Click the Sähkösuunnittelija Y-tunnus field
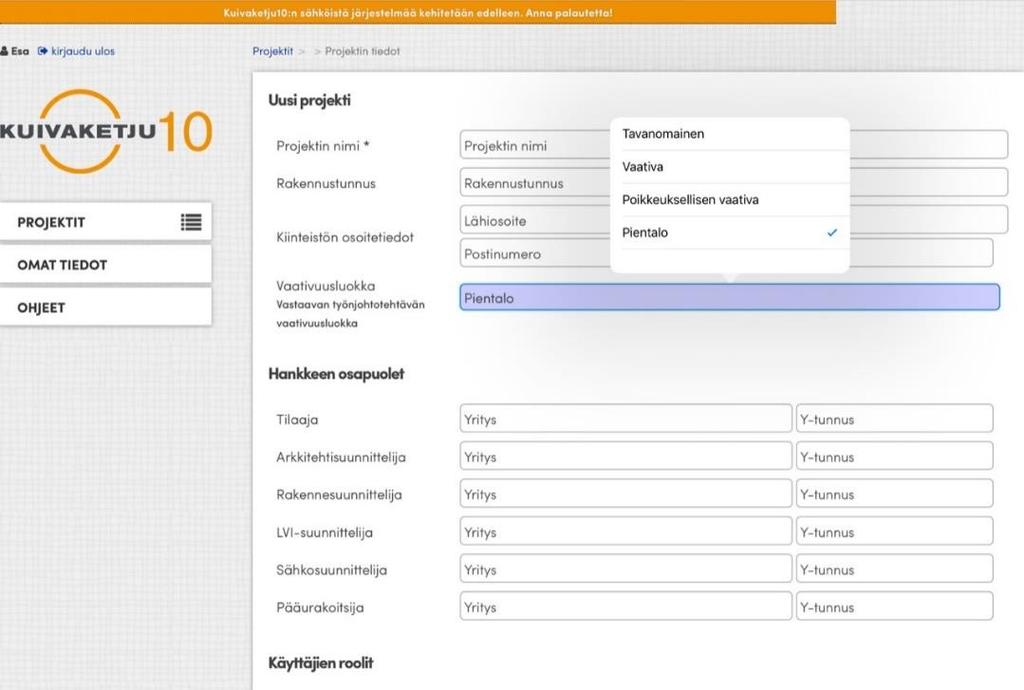 click(x=895, y=569)
